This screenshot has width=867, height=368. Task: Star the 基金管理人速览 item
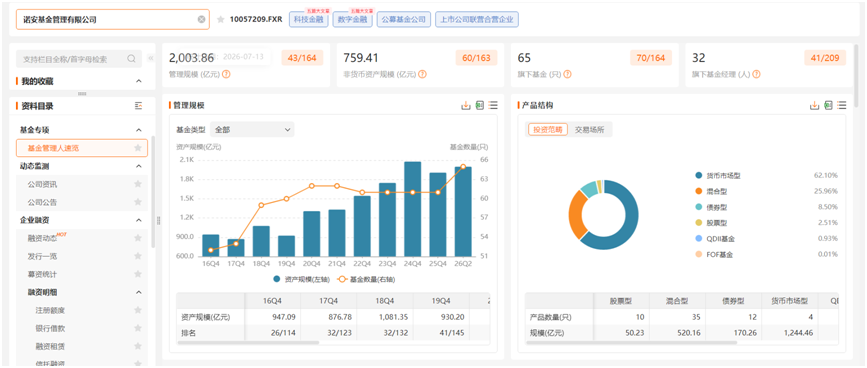tap(138, 148)
